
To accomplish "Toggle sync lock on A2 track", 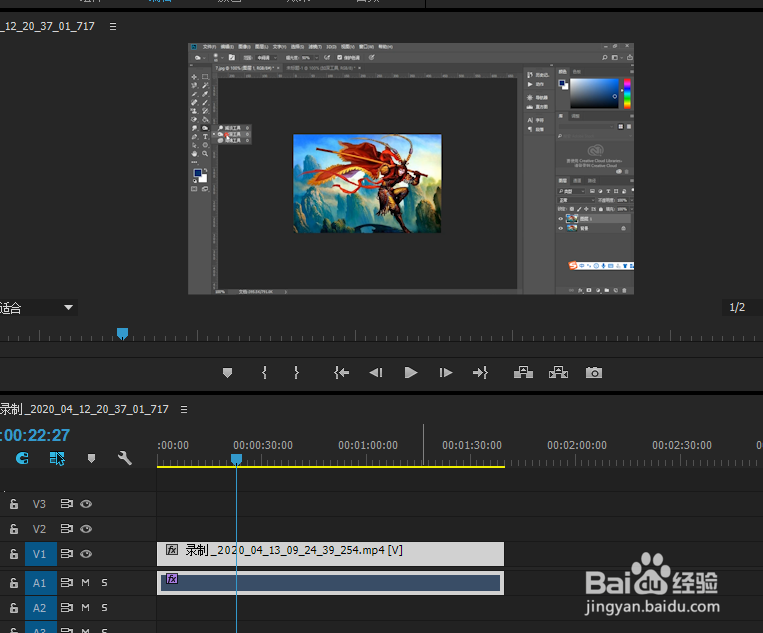I will [67, 608].
